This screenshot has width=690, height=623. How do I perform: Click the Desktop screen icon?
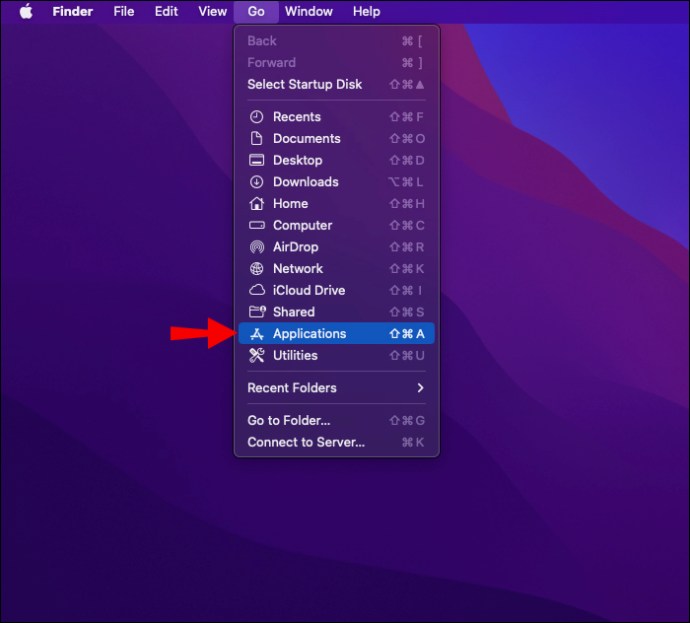click(257, 160)
